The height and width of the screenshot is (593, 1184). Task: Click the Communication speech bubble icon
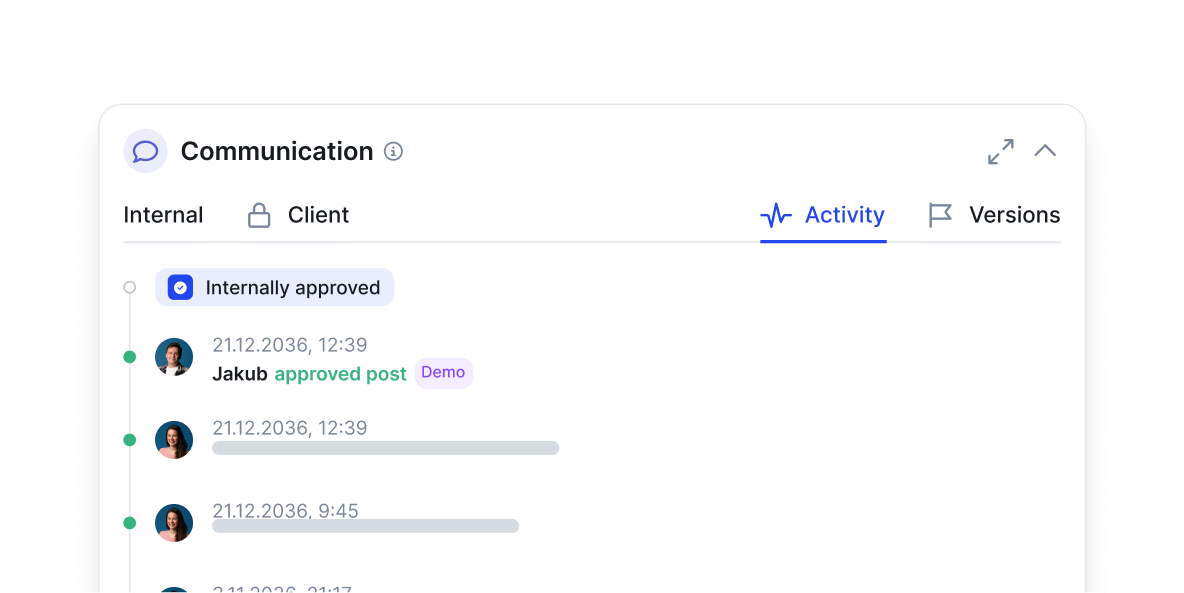(x=145, y=151)
